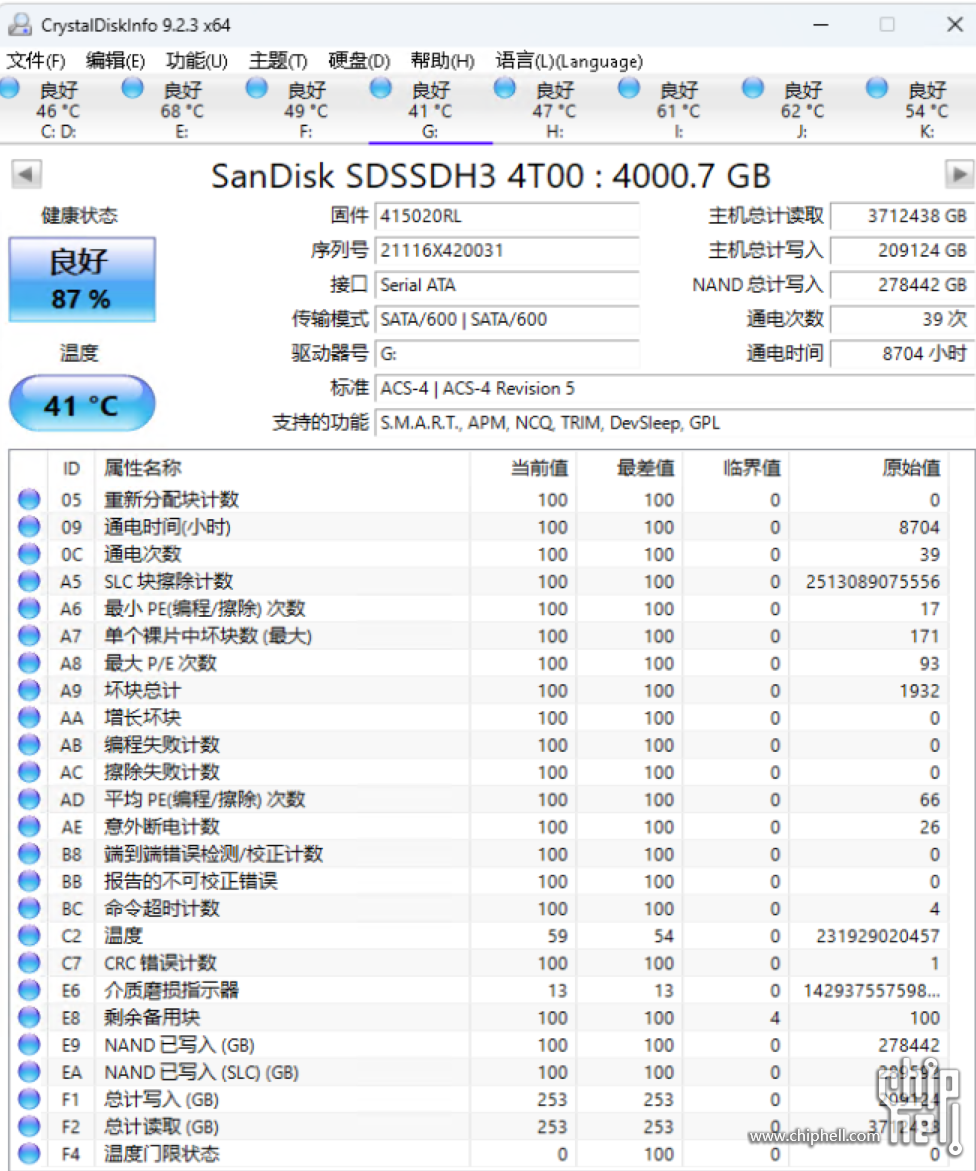Click status icon for 05 重新分配块计数

(x=29, y=499)
